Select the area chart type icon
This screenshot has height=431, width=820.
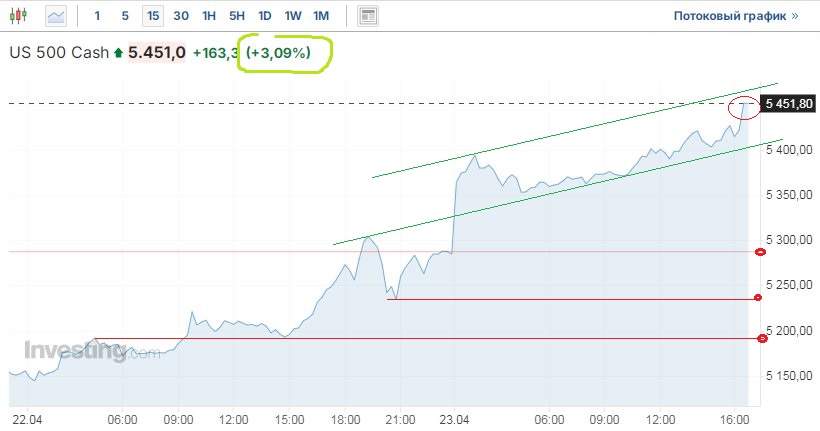[x=56, y=16]
